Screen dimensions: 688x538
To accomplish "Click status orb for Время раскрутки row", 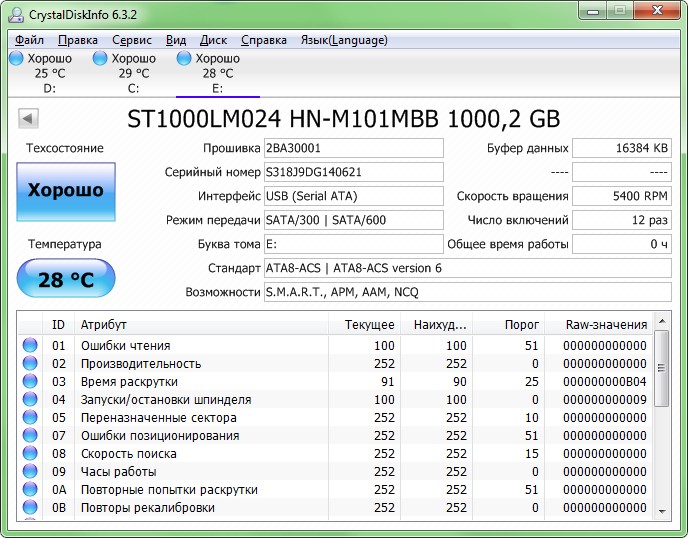I will tap(30, 381).
